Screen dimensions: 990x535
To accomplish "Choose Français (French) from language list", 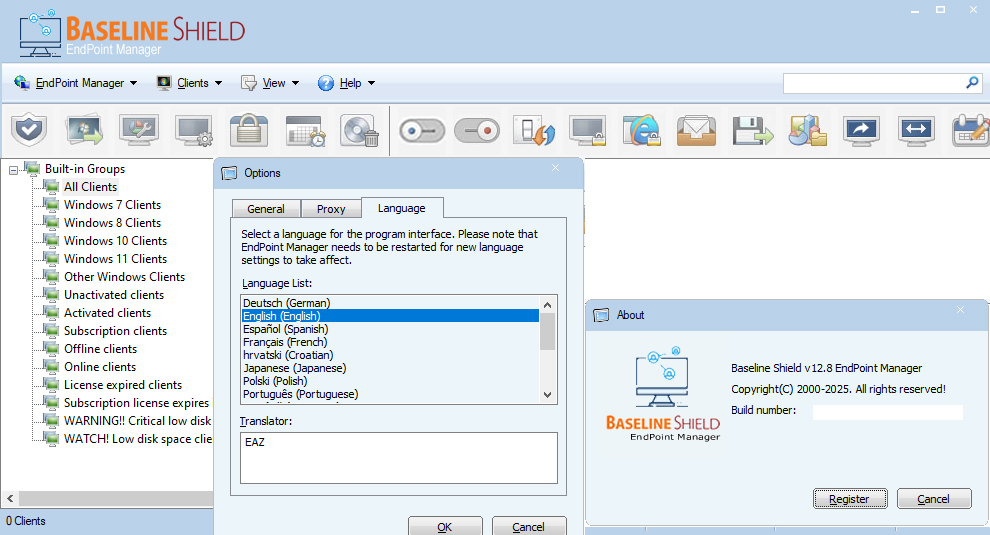I will (390, 342).
